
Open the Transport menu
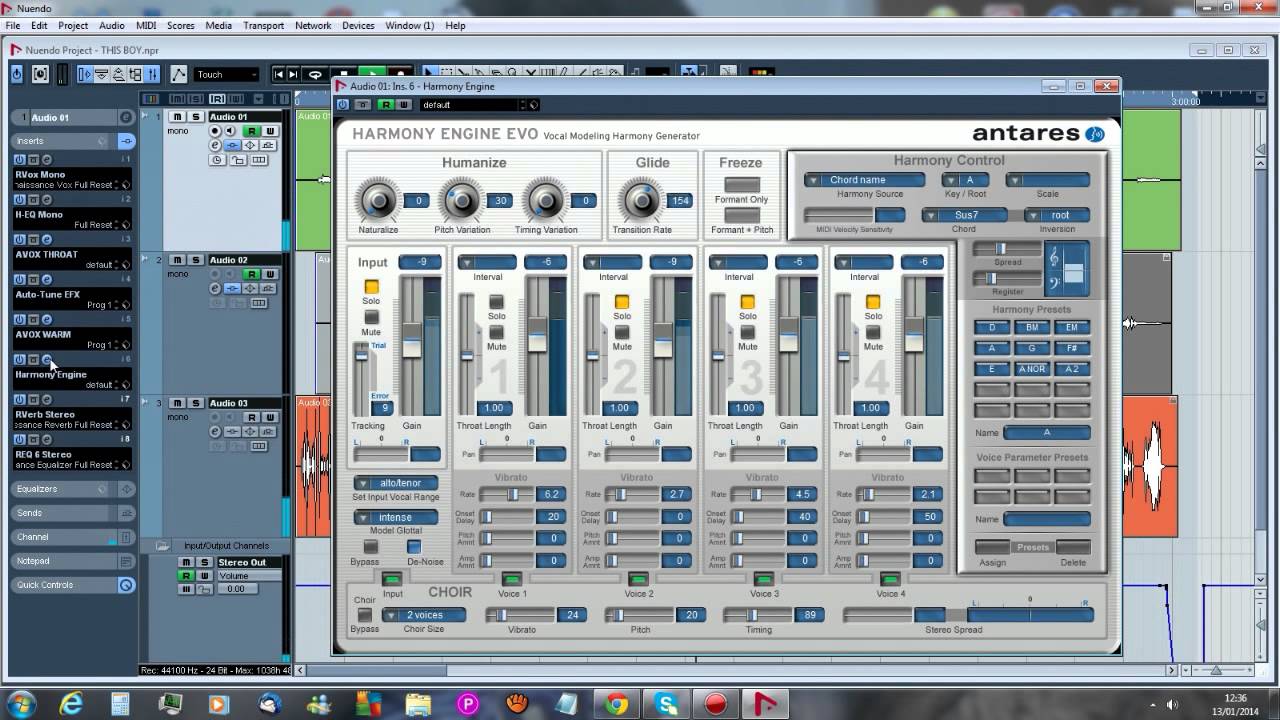click(x=264, y=25)
